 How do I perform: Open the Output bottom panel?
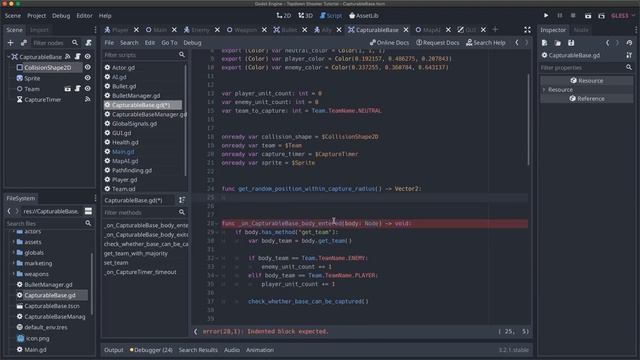[x=113, y=350]
